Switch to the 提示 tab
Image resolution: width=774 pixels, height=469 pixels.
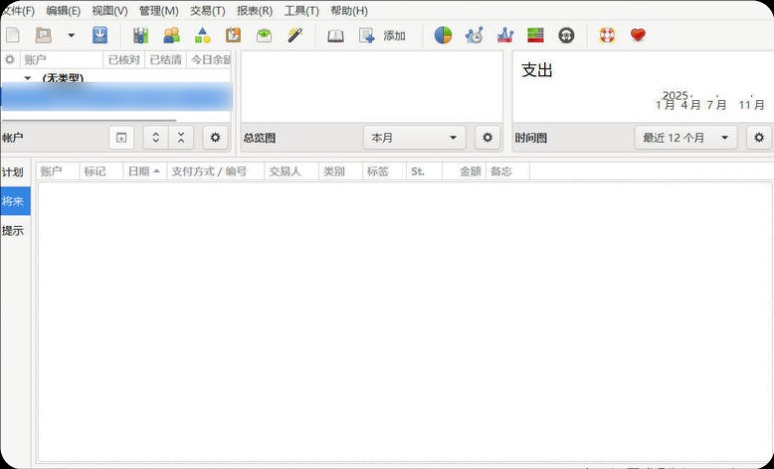13,230
